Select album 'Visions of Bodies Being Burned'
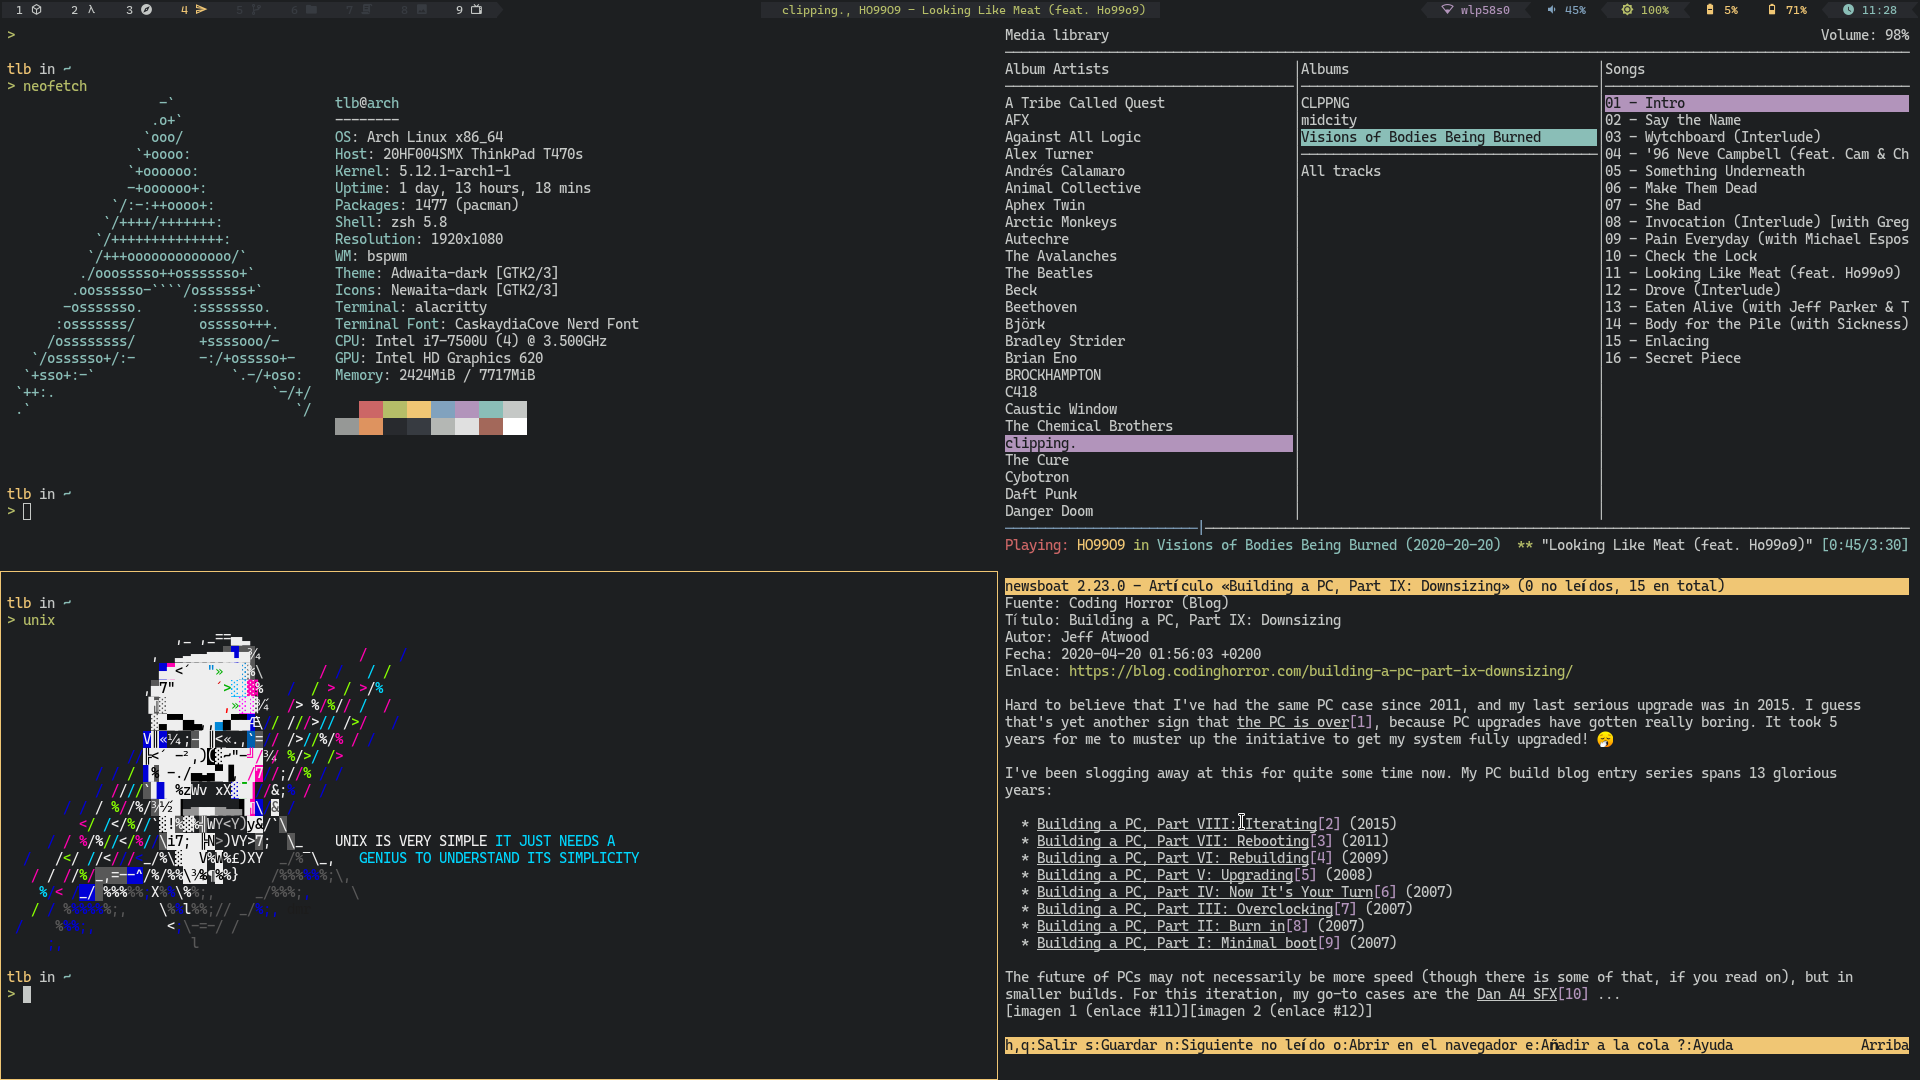The width and height of the screenshot is (1920, 1080). (1448, 137)
